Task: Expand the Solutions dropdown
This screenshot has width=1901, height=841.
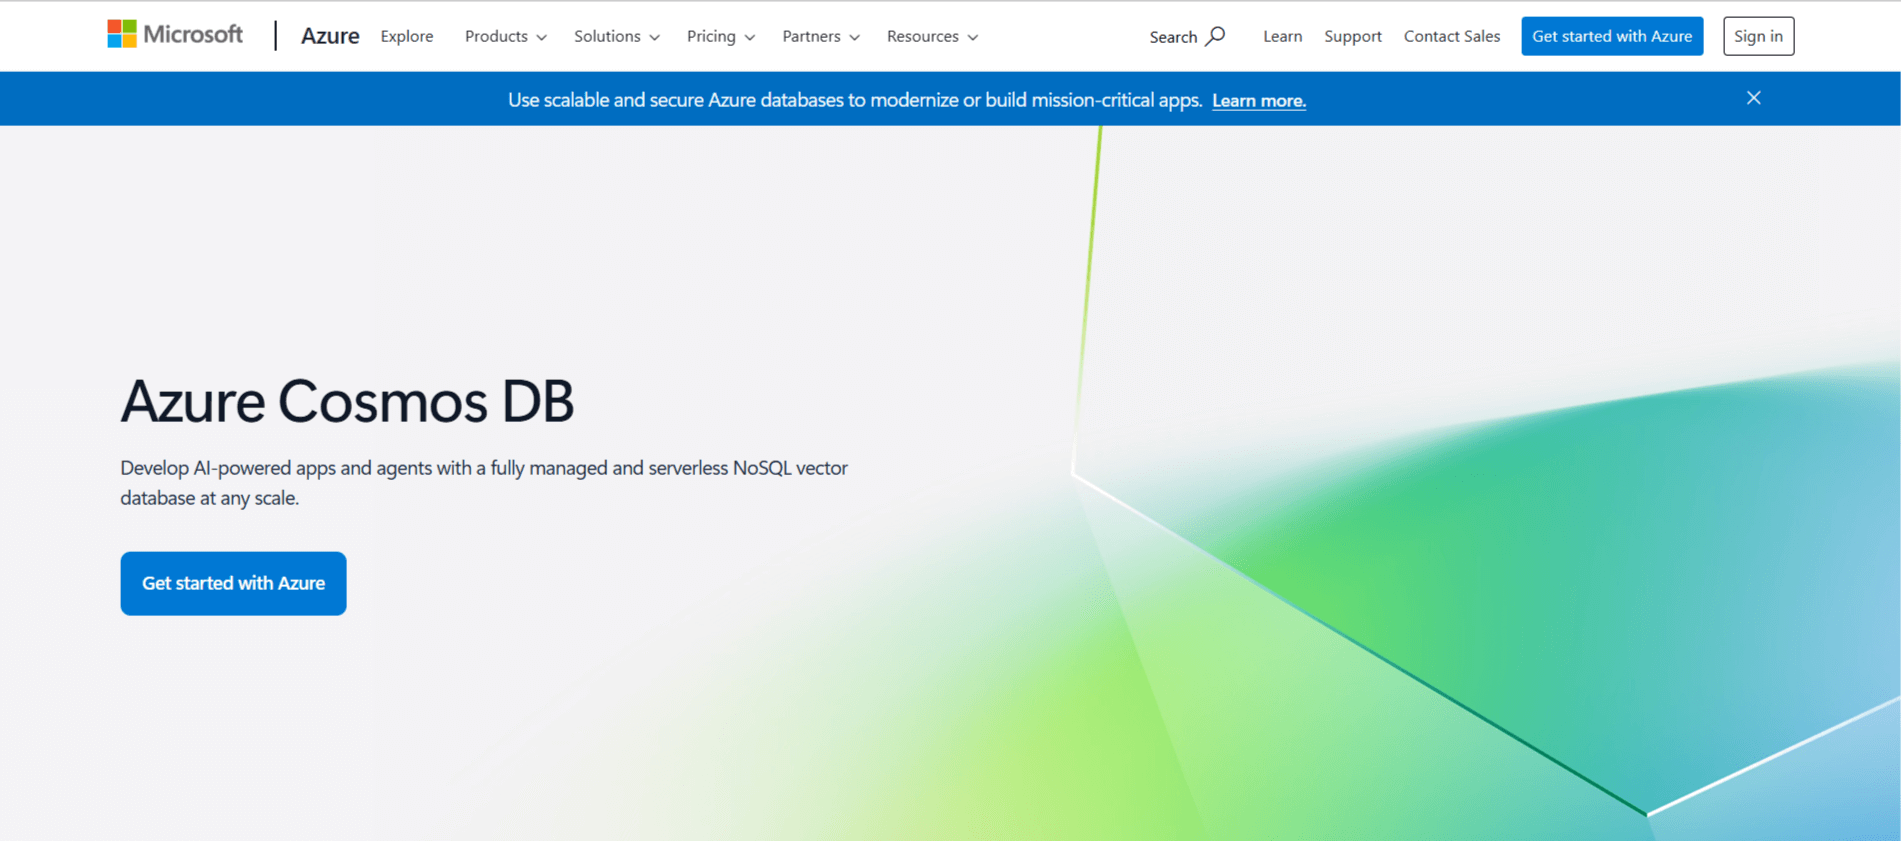Action: [617, 36]
